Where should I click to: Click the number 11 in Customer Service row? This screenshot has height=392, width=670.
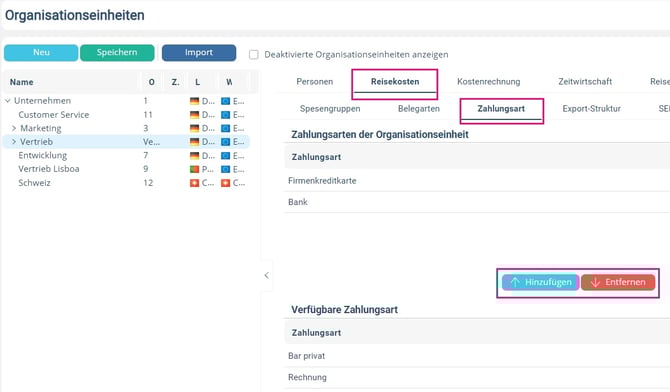[148, 115]
